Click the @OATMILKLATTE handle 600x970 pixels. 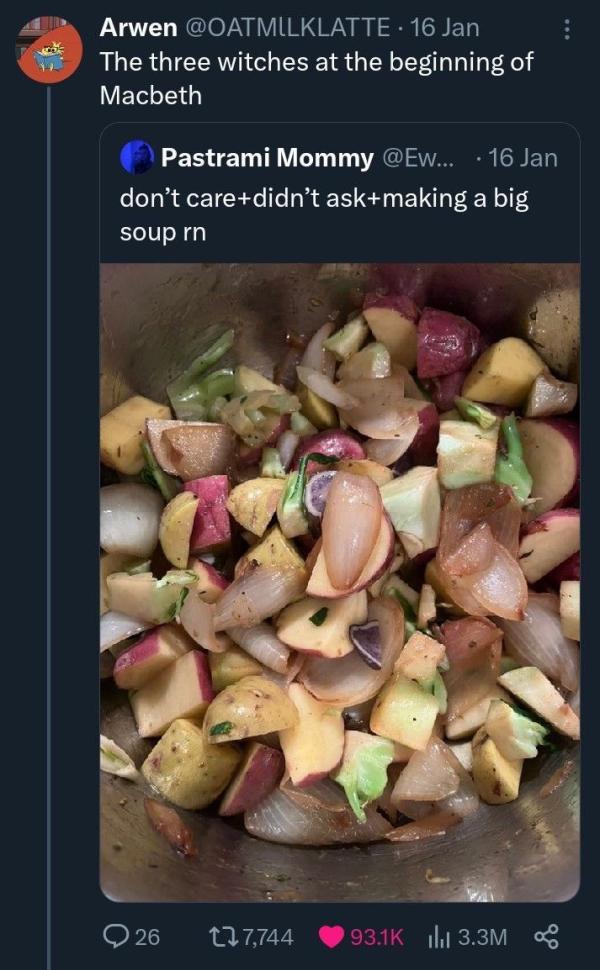point(289,28)
